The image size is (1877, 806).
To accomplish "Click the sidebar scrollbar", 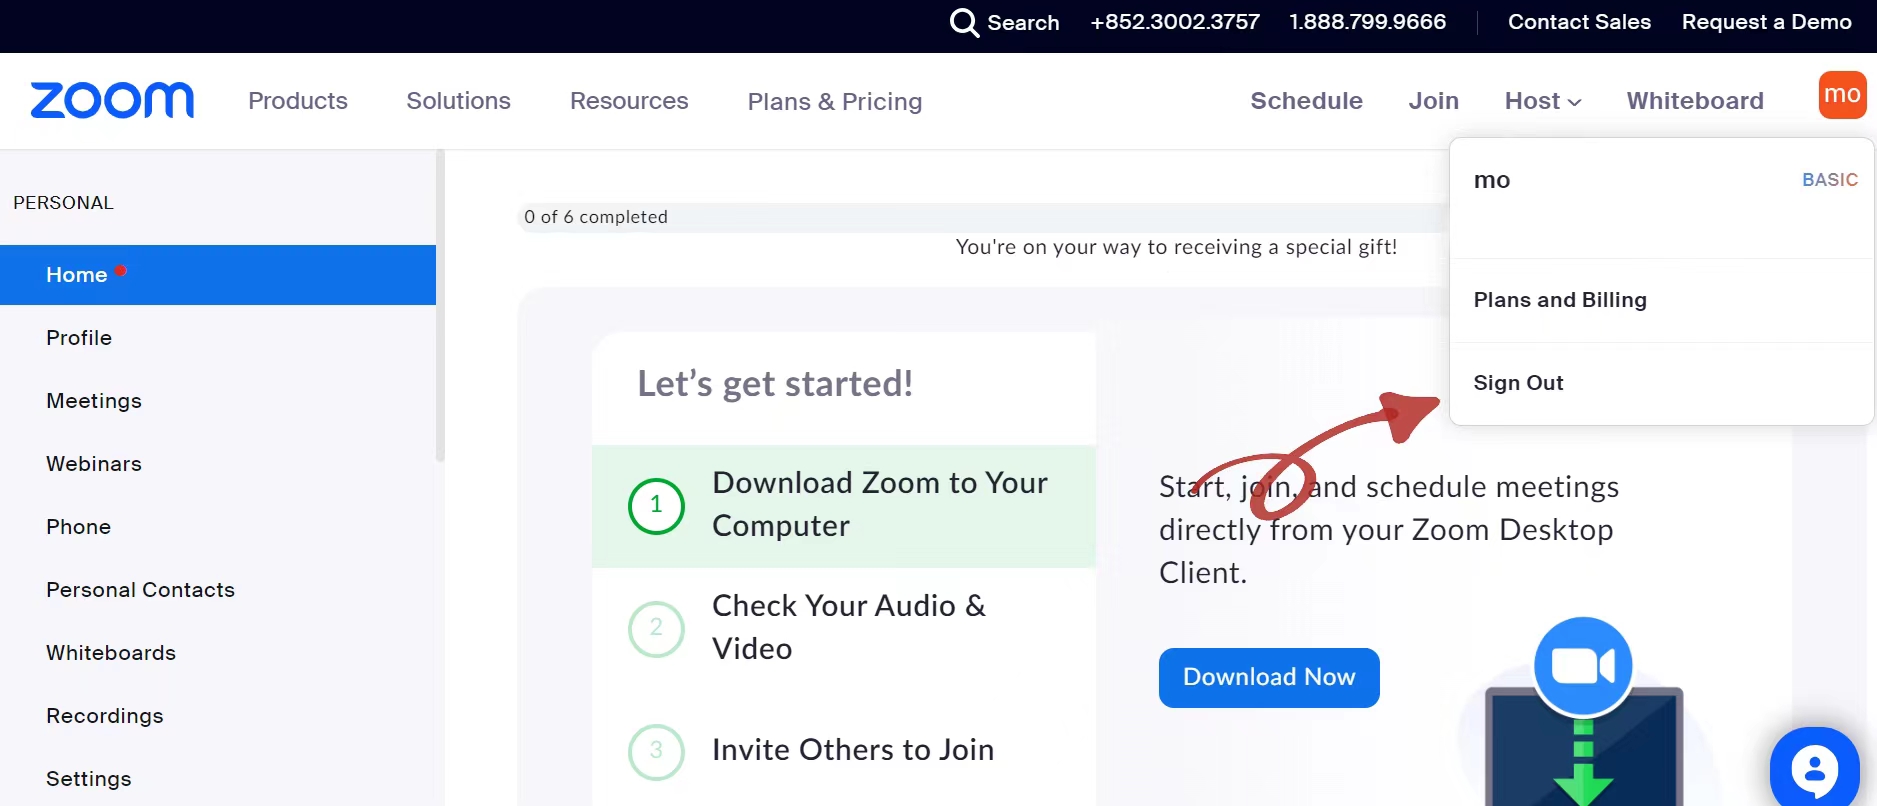I will pyautogui.click(x=440, y=305).
